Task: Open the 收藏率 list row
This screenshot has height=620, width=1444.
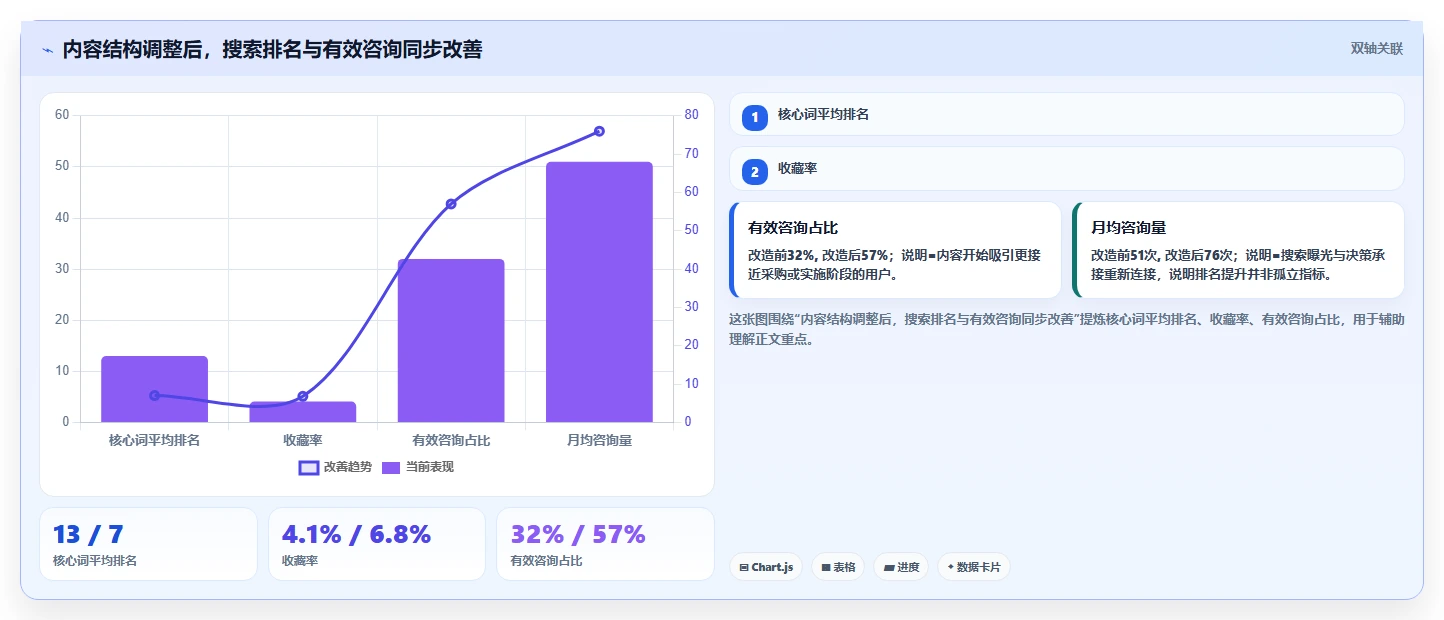Action: click(1067, 169)
